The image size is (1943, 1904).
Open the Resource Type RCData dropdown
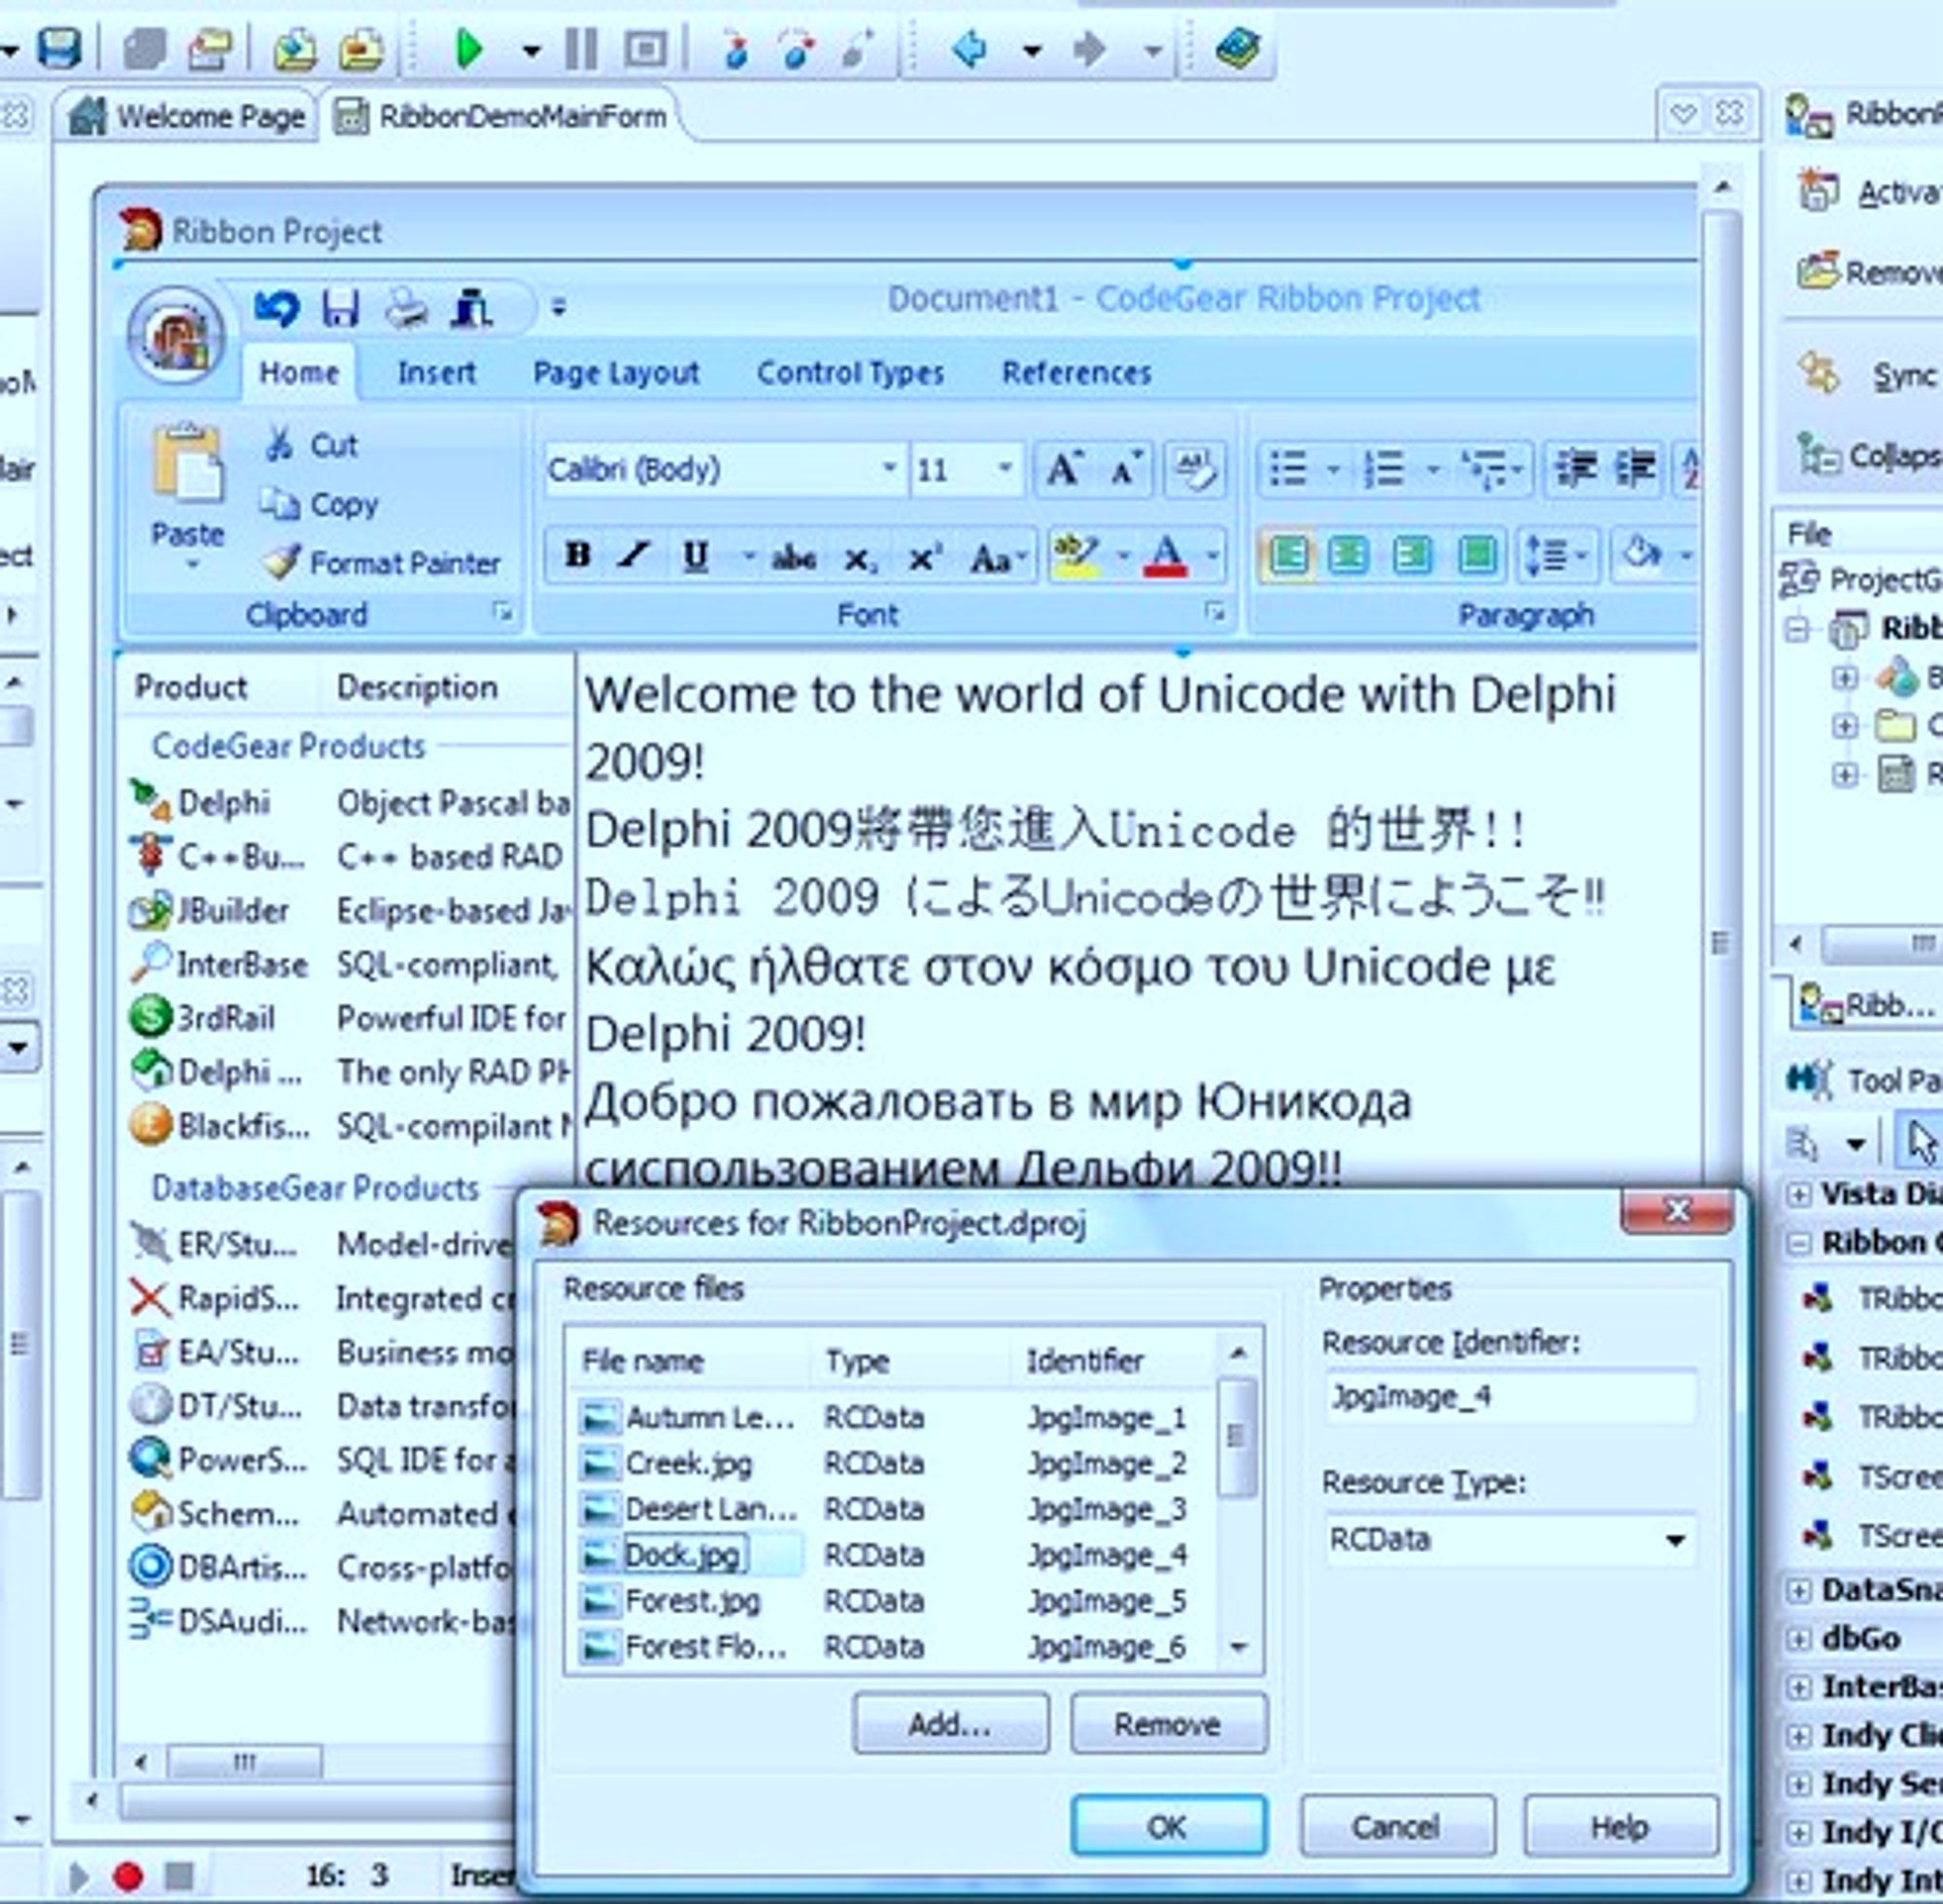(x=1675, y=1540)
